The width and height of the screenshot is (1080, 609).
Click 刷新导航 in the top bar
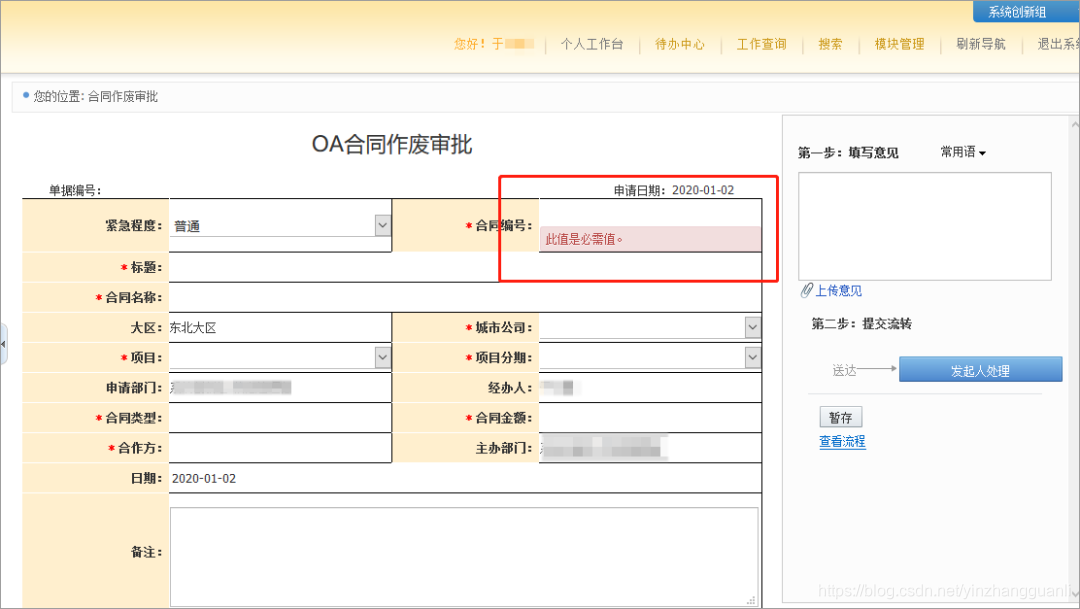981,44
